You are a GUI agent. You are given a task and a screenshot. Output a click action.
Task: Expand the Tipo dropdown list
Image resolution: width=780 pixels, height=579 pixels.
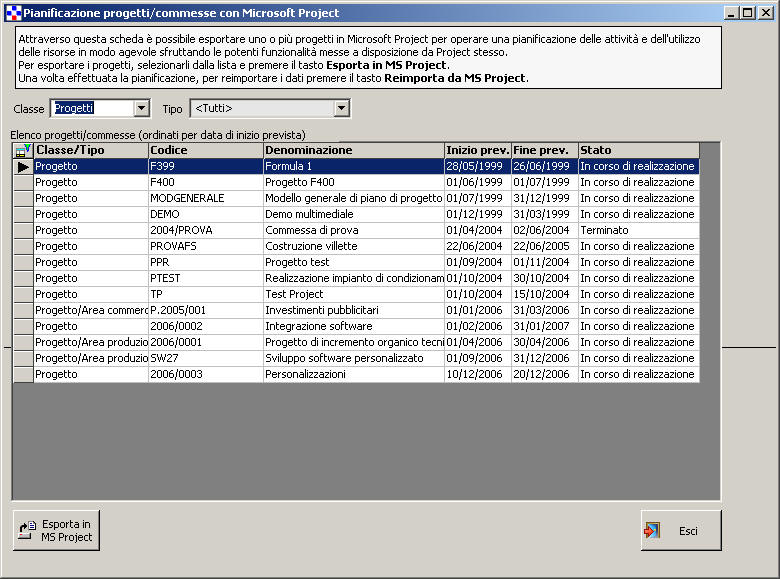click(x=341, y=108)
